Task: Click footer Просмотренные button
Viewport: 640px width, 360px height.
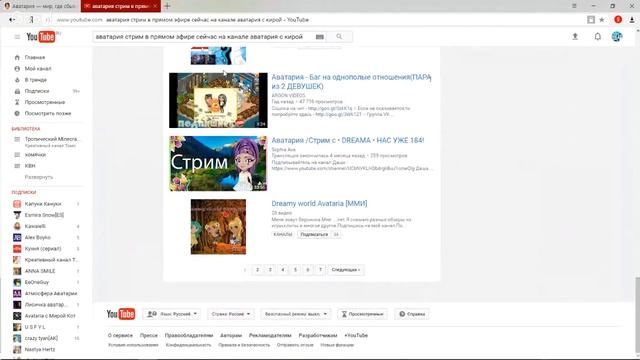Action: (362, 314)
